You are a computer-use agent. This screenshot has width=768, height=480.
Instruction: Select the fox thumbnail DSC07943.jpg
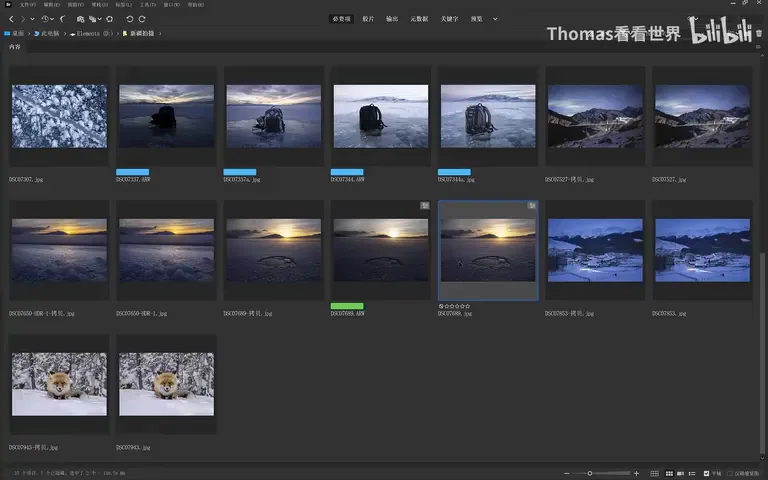(x=167, y=384)
